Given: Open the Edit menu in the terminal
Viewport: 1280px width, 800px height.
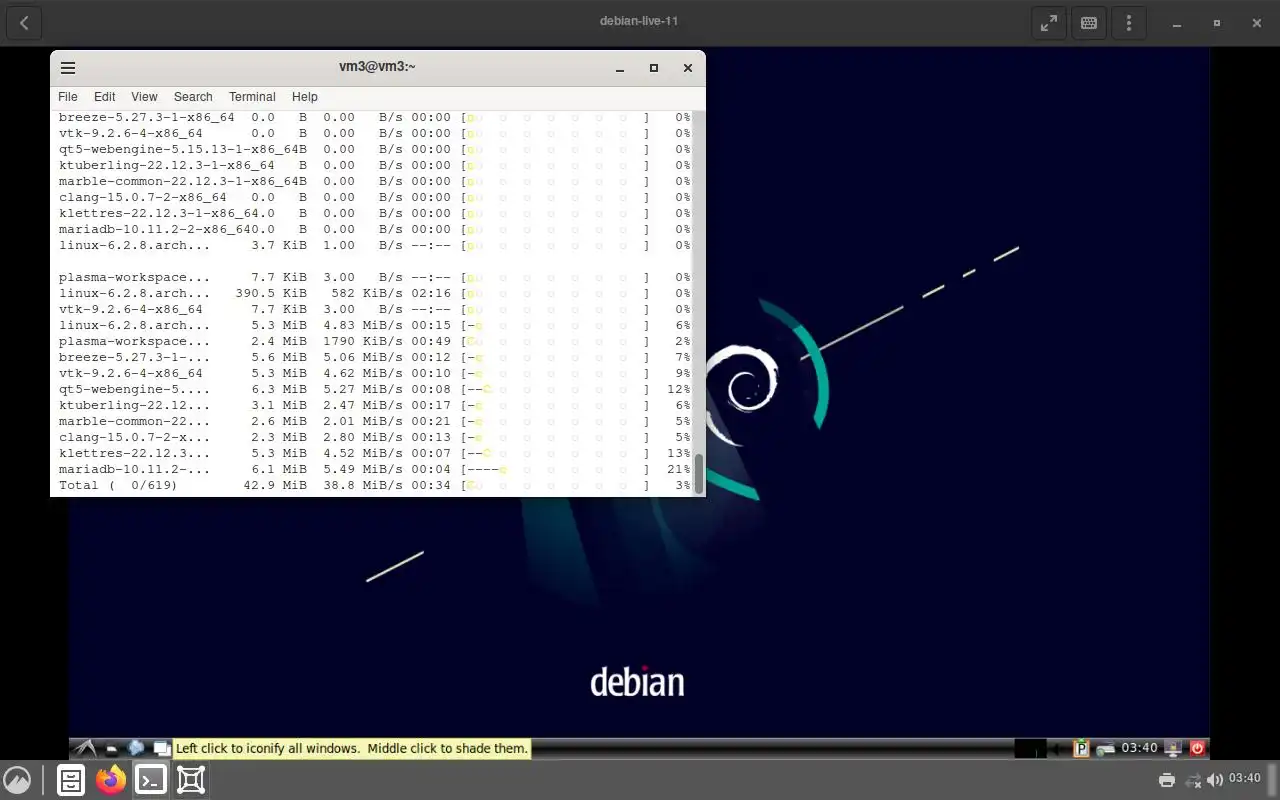Looking at the screenshot, I should (105, 97).
